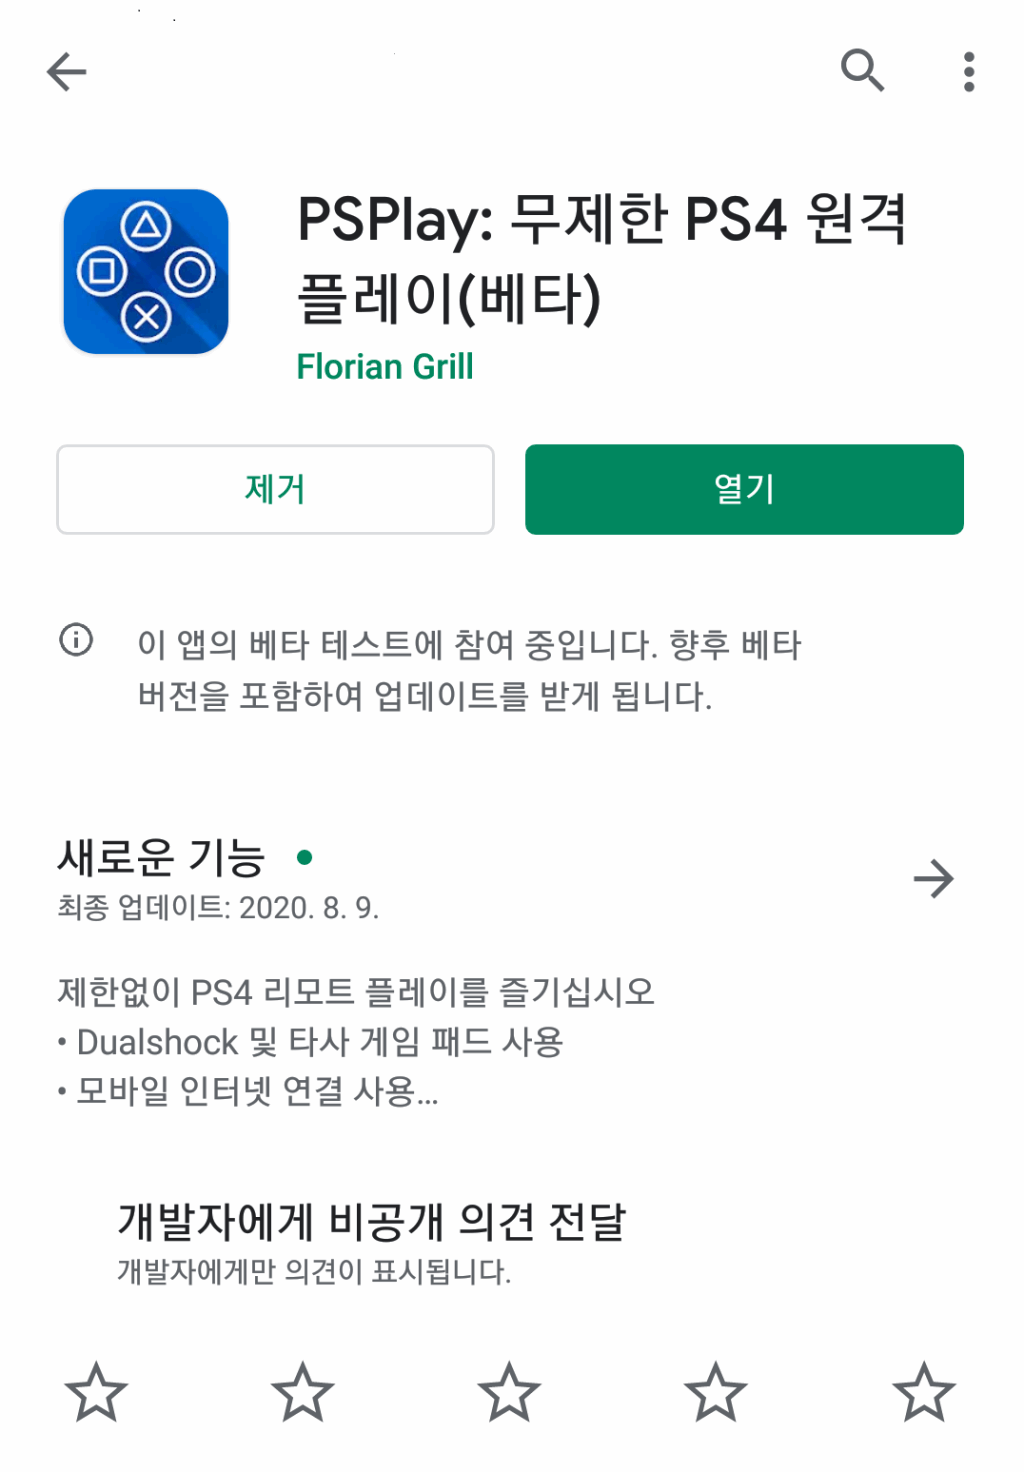Tap the back arrow icon
1024x1472 pixels.
67,72
